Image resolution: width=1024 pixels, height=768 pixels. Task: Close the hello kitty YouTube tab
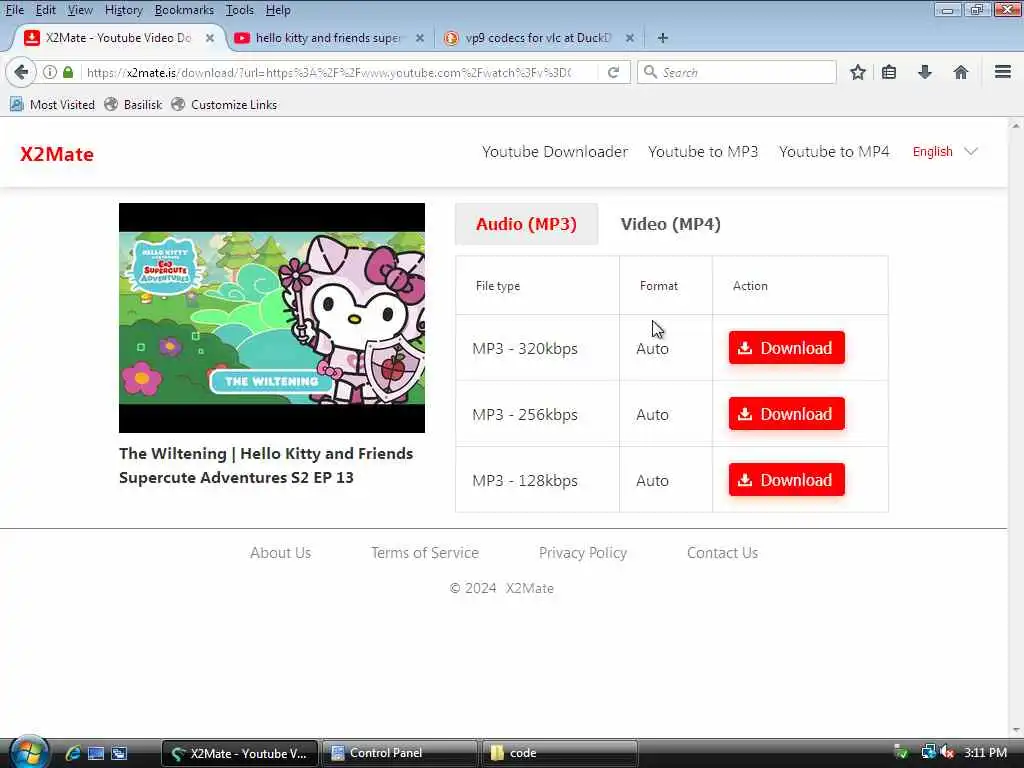coord(420,38)
